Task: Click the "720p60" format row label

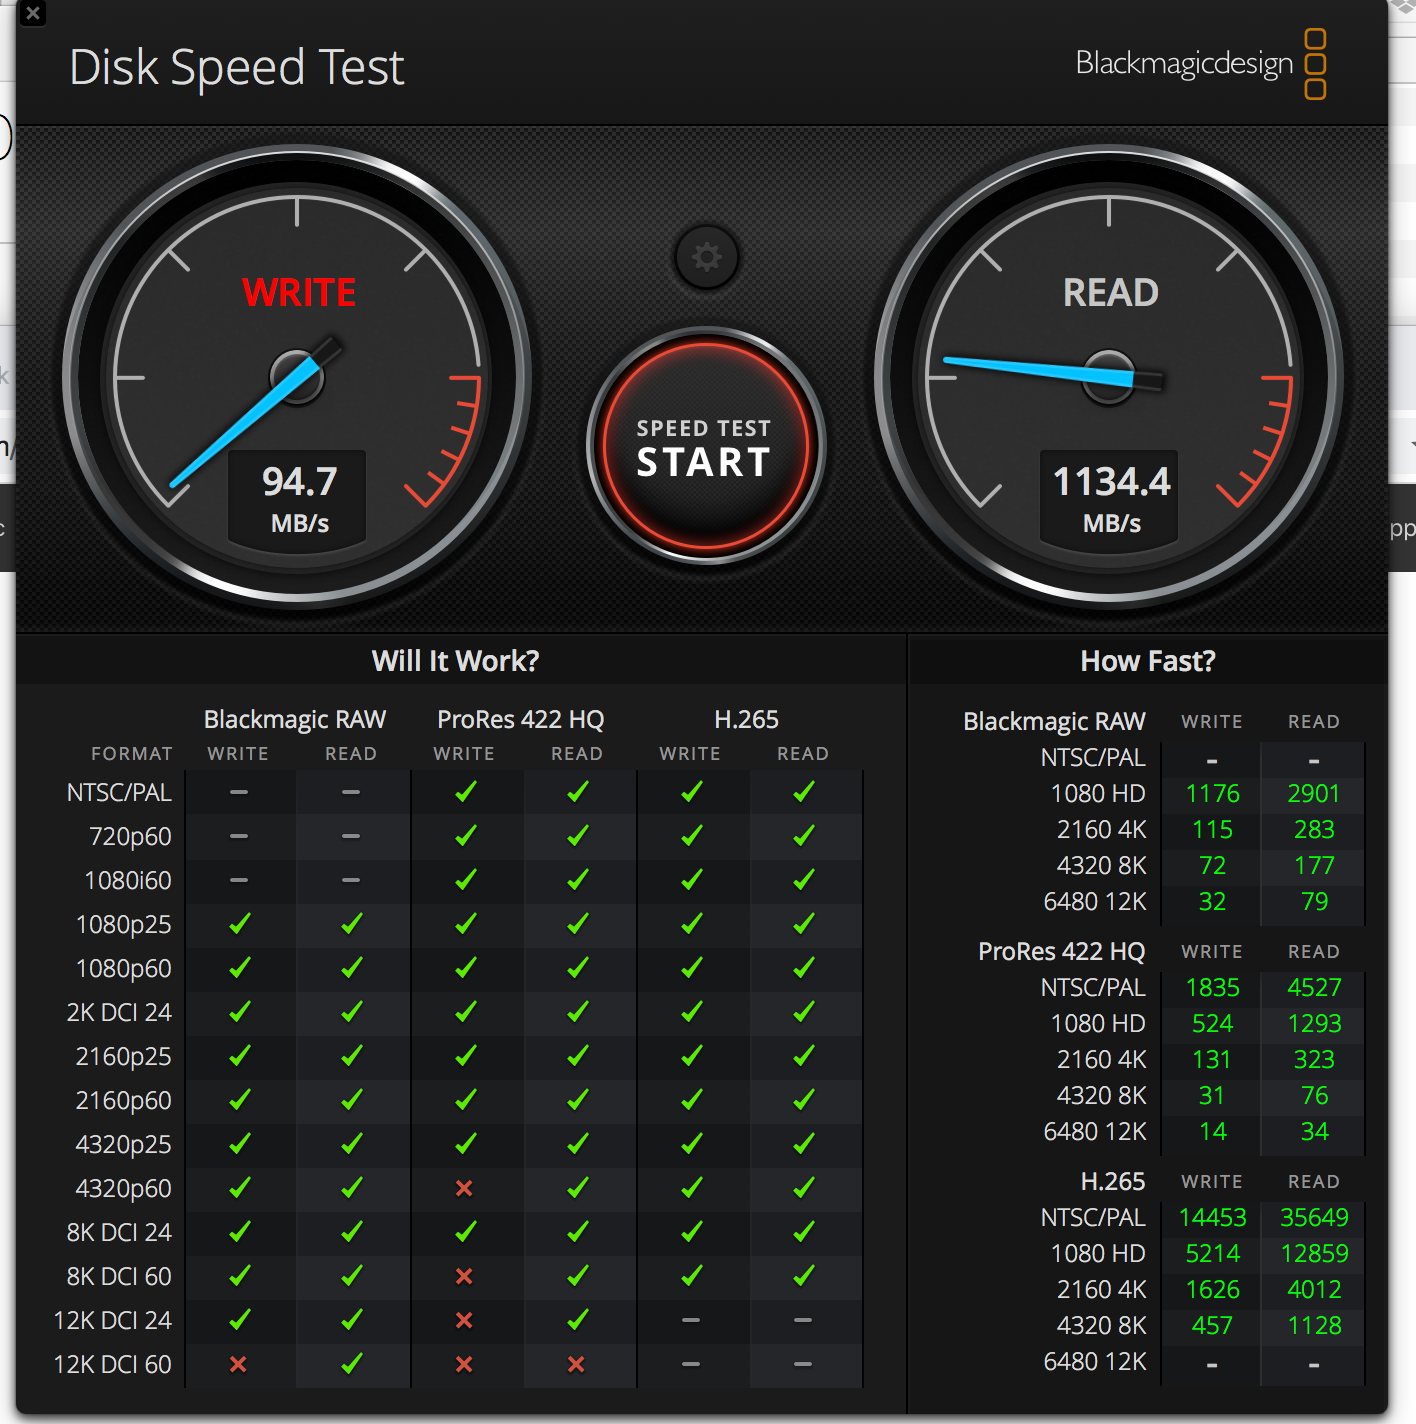Action: pos(130,836)
